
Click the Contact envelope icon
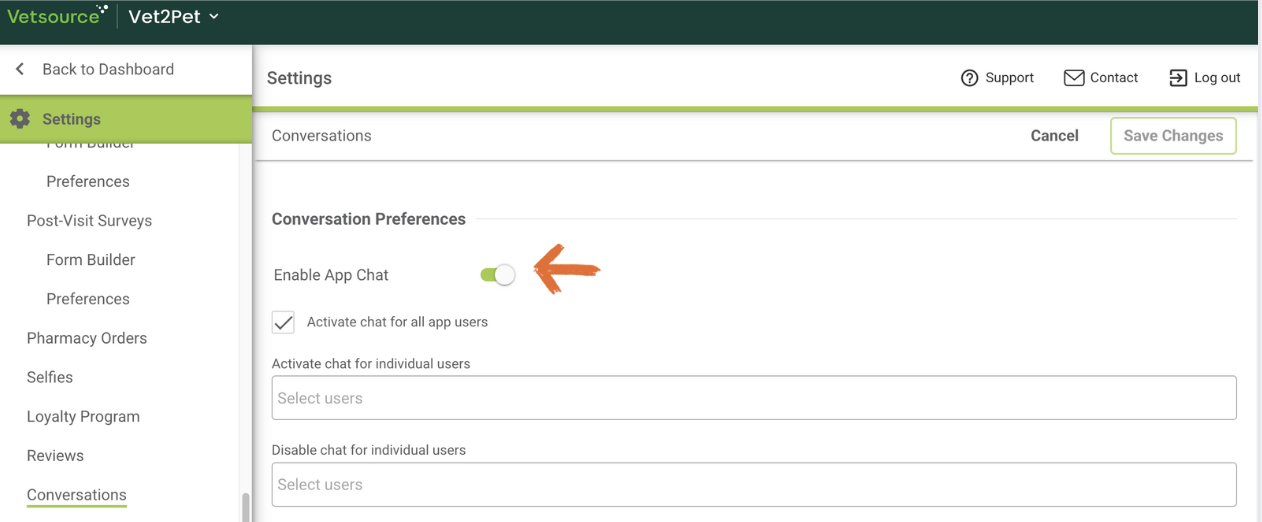point(1074,78)
